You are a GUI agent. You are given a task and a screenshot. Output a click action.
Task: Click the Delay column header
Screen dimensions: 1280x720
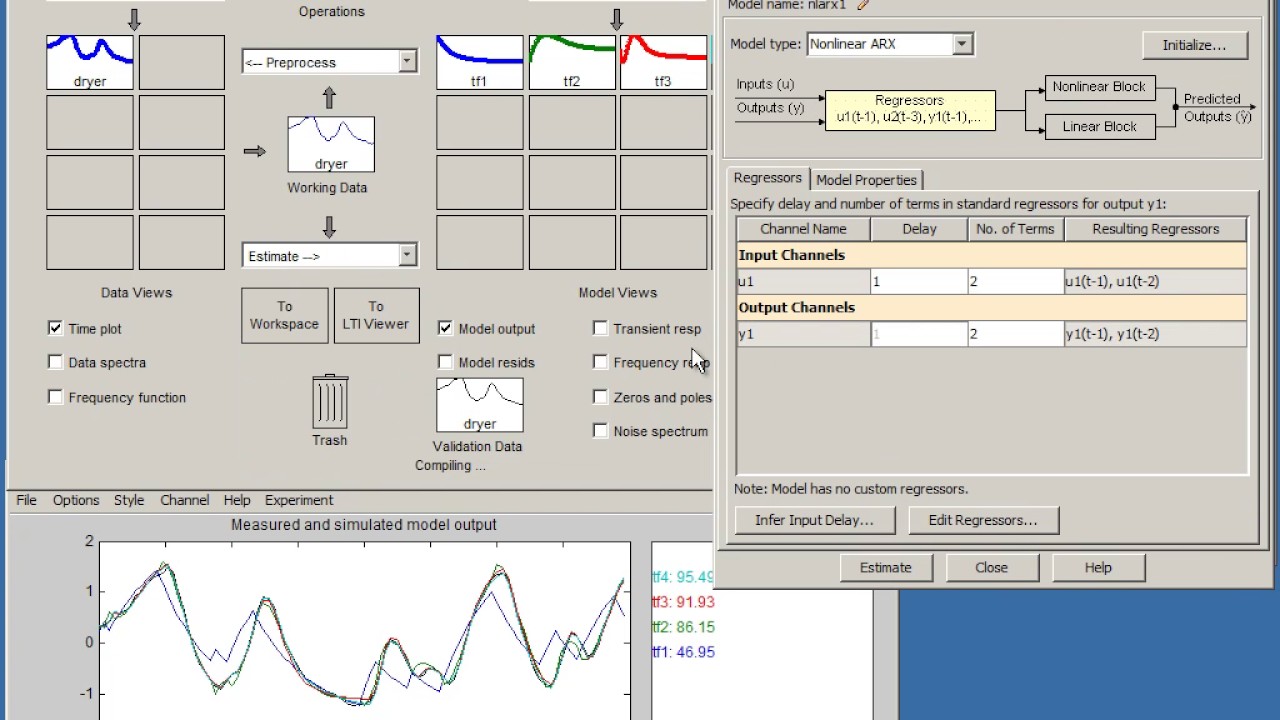(919, 229)
